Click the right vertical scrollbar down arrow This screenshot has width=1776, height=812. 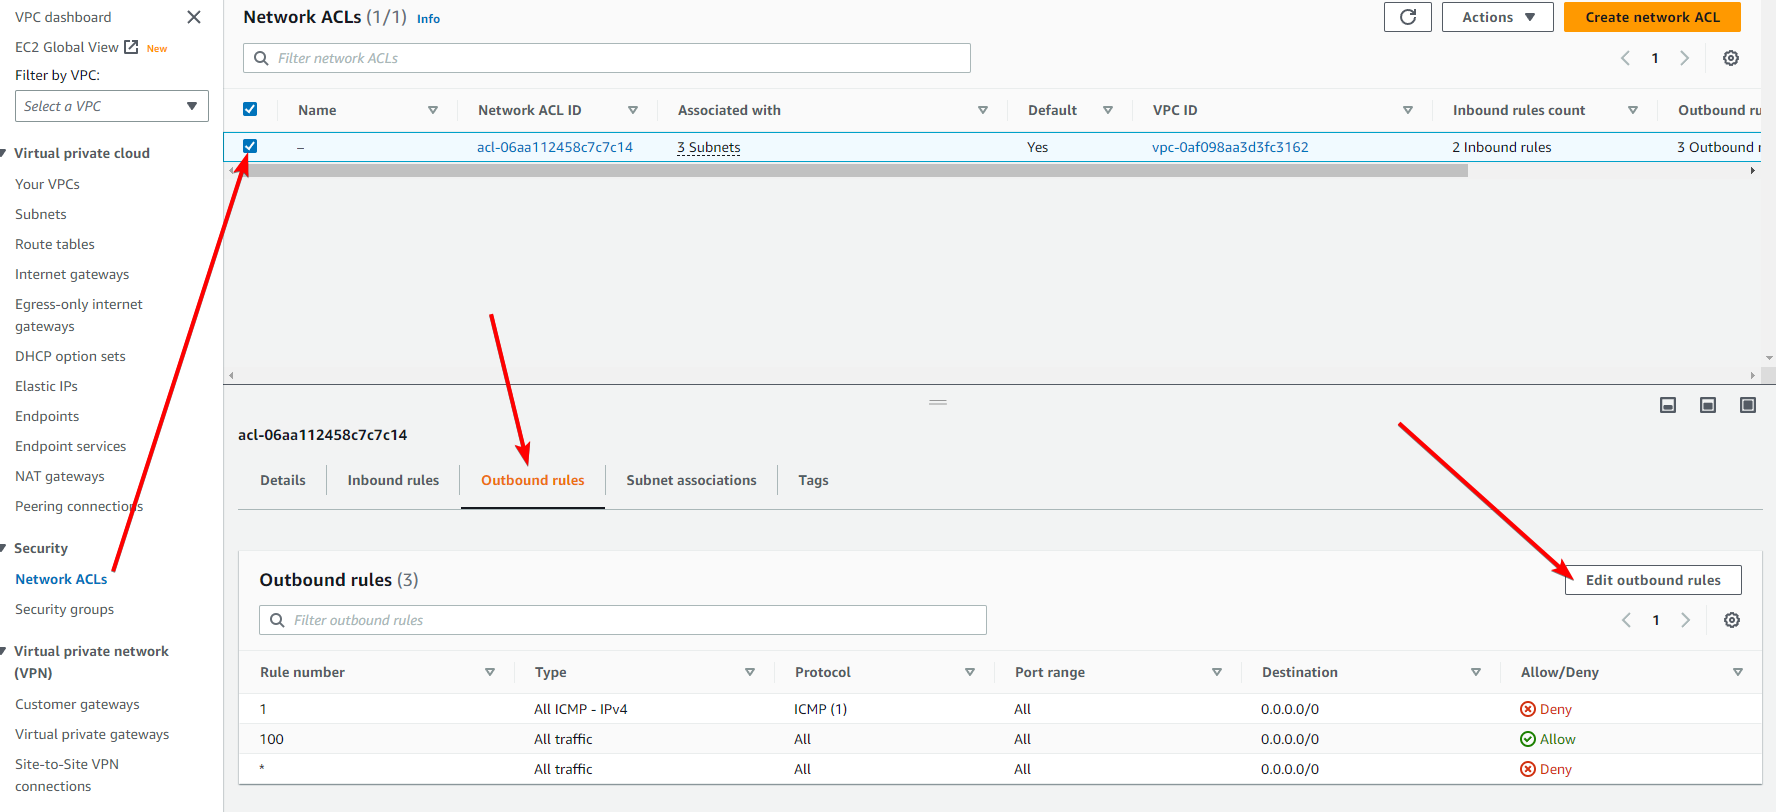[x=1769, y=358]
